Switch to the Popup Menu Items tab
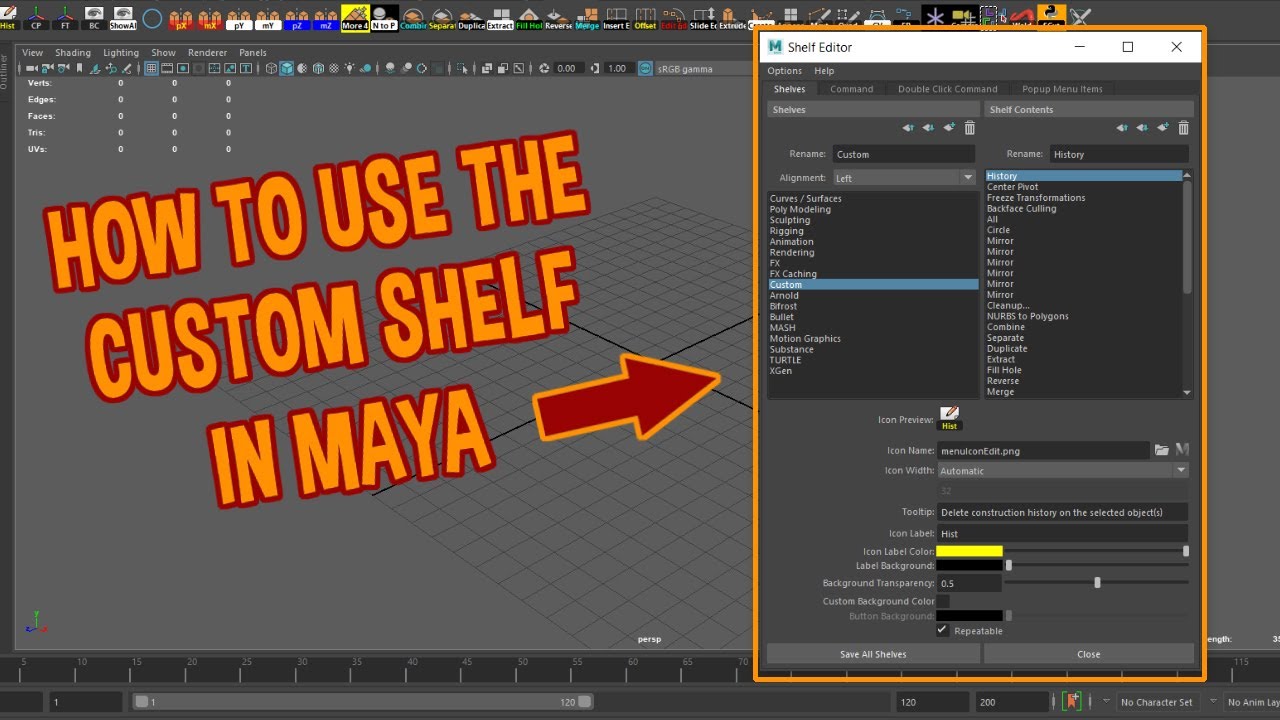The height and width of the screenshot is (720, 1280). [1062, 89]
